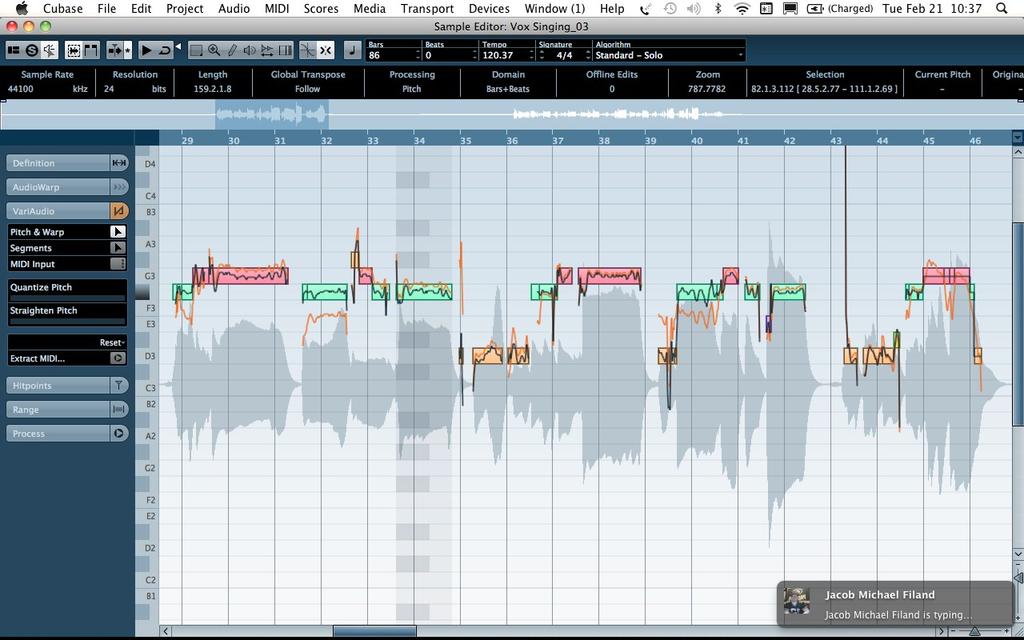Click the Bars value field showing 86
1024x640 pixels.
[392, 56]
